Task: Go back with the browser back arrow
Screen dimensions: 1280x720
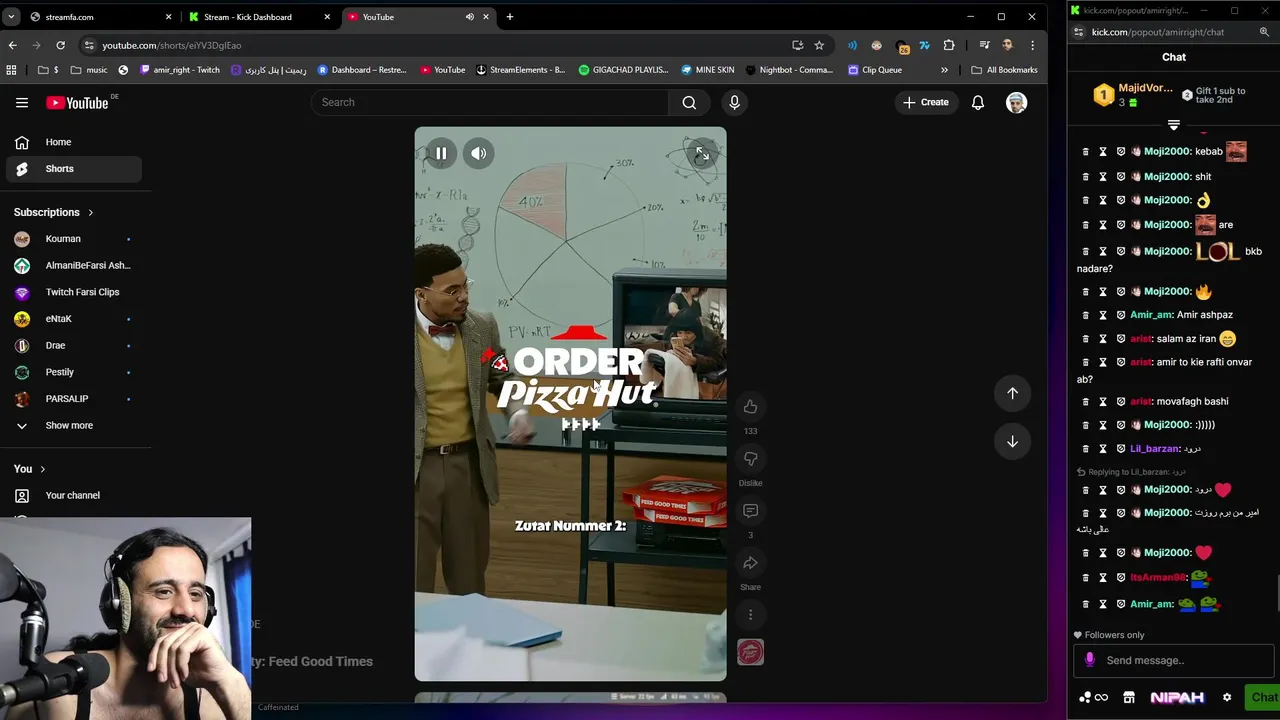Action: pos(12,45)
